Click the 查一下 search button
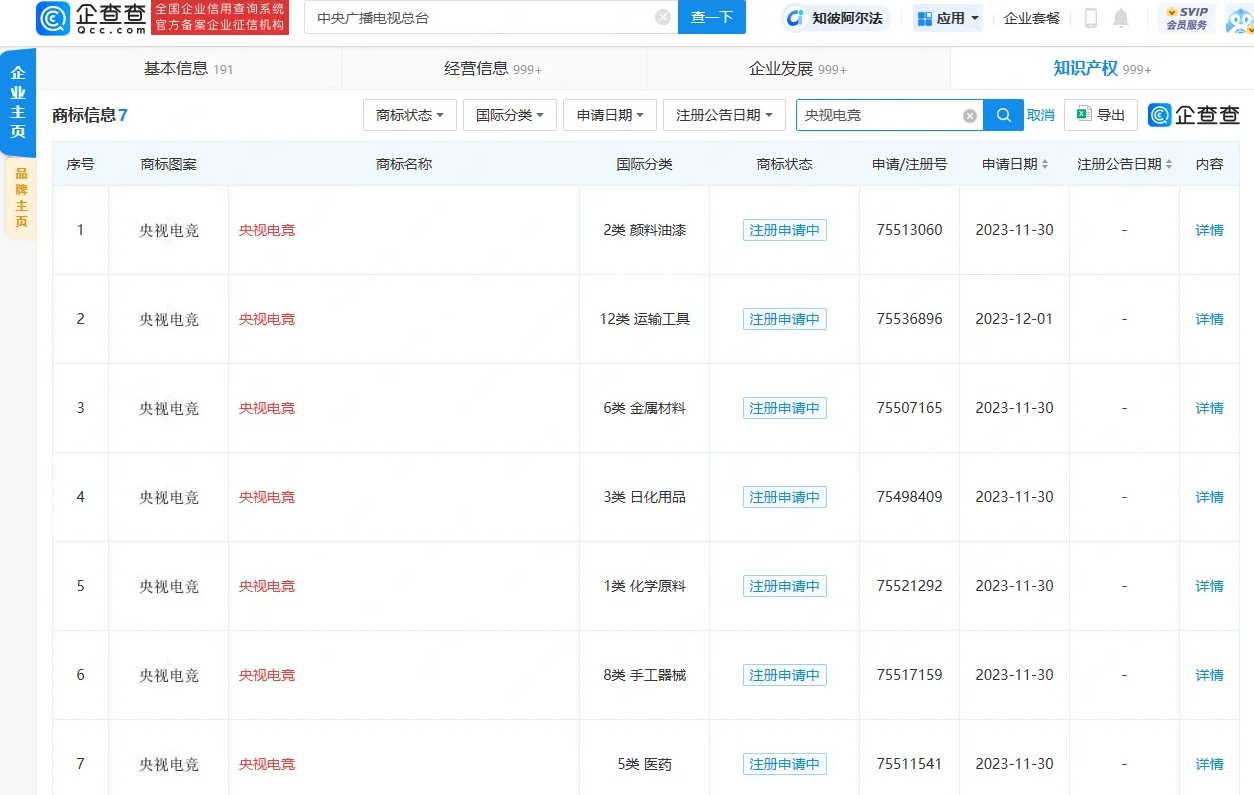 [712, 17]
